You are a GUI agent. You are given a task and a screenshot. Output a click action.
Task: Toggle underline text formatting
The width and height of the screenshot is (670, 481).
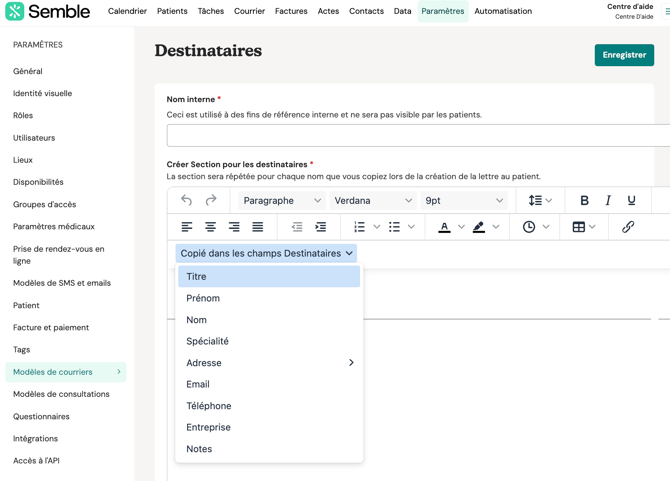(x=631, y=200)
